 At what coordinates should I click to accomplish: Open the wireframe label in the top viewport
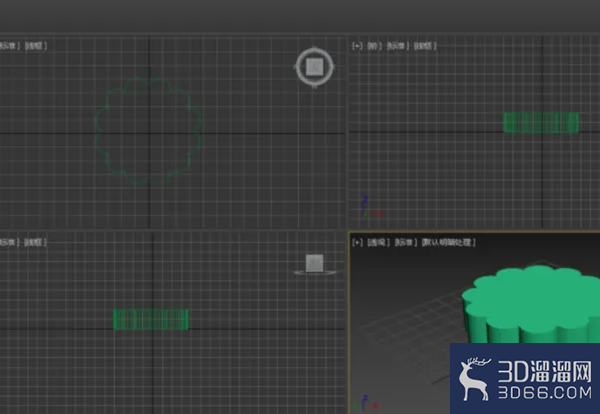36,46
